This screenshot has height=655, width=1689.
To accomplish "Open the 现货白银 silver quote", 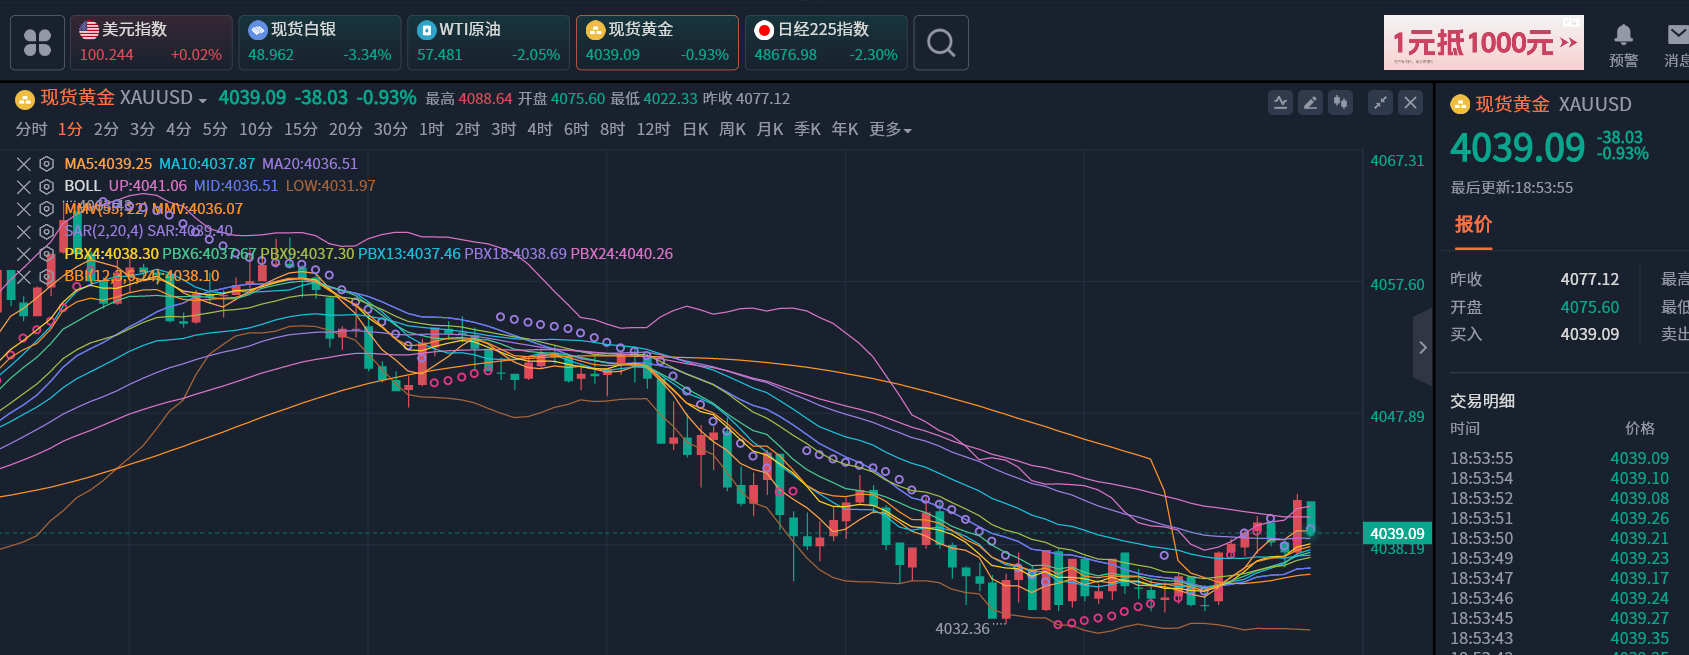I will 319,43.
